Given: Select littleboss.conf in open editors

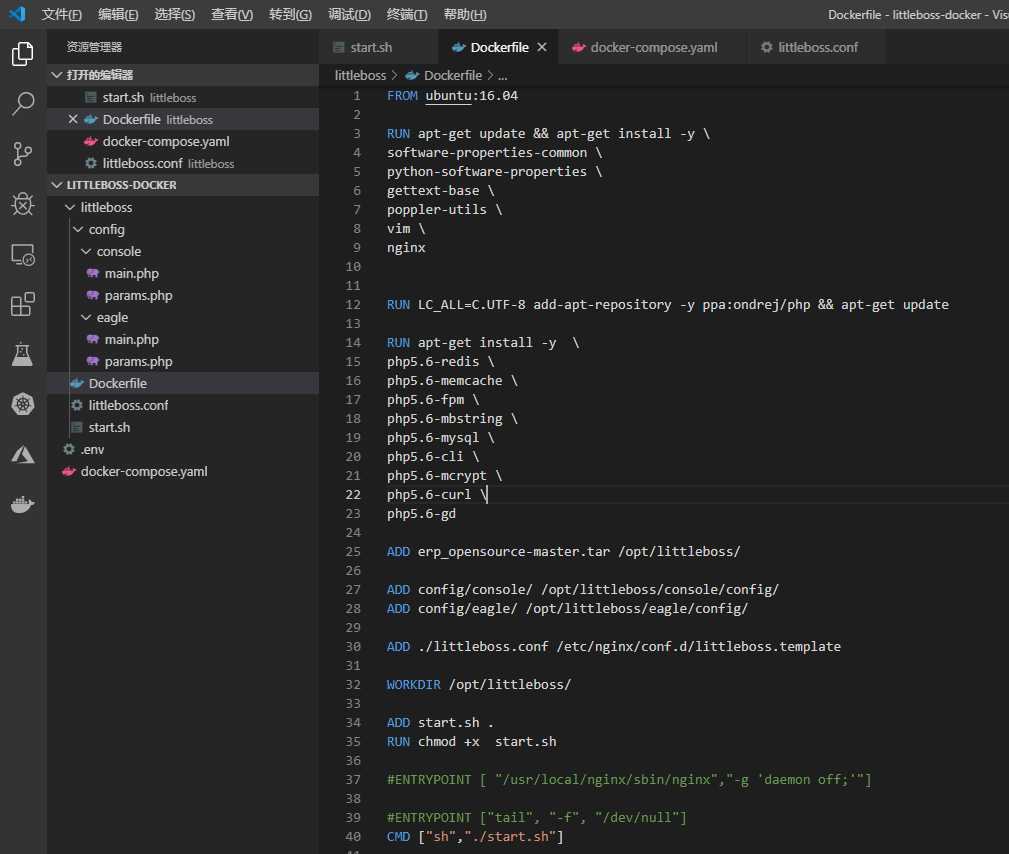Looking at the screenshot, I should click(x=183, y=163).
